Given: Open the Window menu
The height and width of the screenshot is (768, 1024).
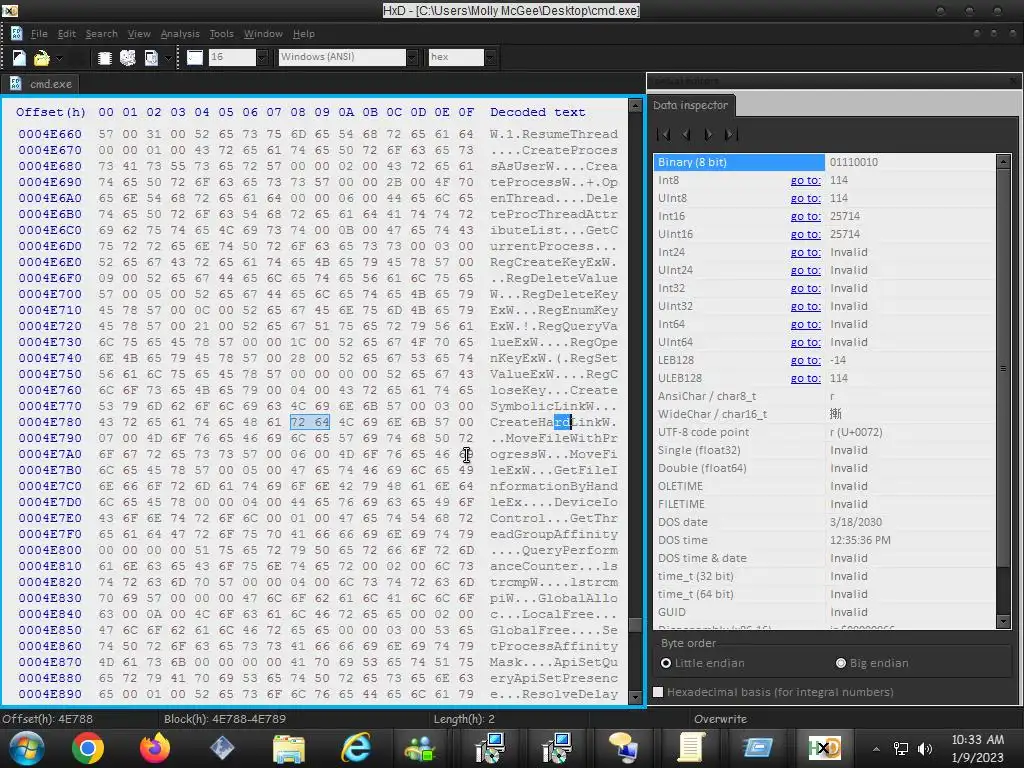Looking at the screenshot, I should point(263,33).
